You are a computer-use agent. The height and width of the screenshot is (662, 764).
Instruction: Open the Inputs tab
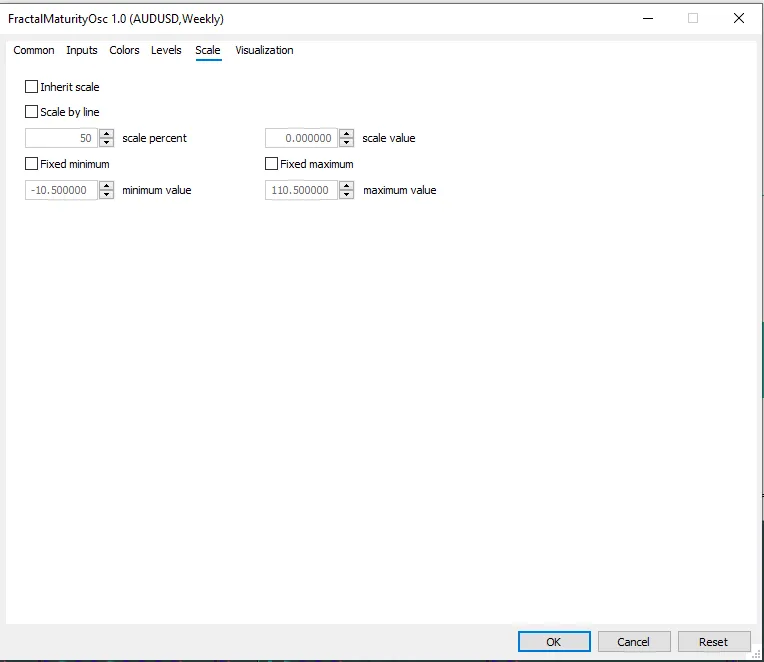click(82, 50)
